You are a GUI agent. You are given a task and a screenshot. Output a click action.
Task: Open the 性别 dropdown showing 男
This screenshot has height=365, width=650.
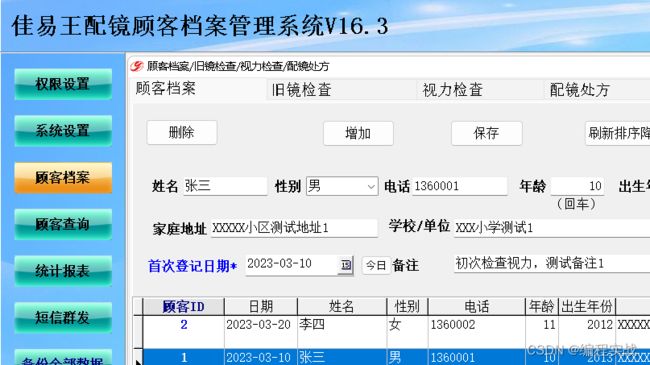pyautogui.click(x=342, y=186)
